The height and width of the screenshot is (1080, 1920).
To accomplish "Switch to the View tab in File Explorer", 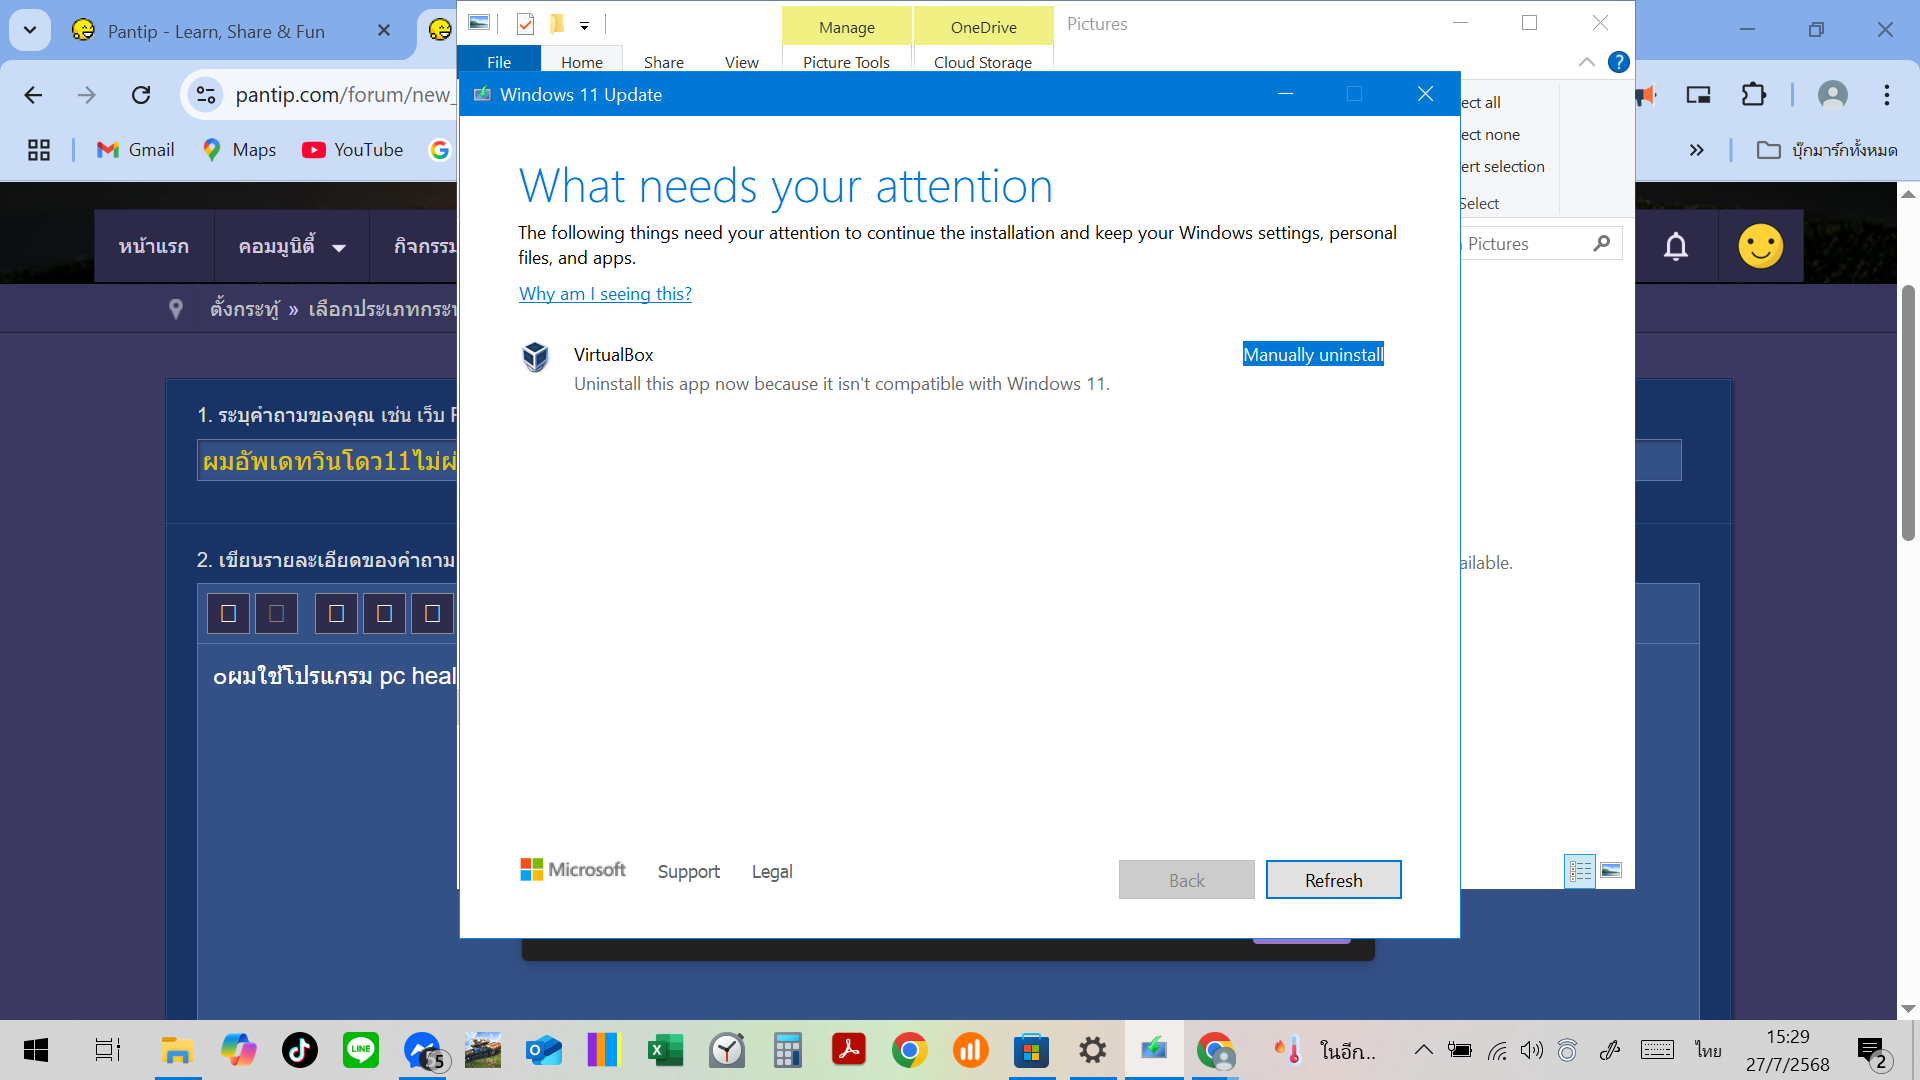I will click(x=742, y=62).
